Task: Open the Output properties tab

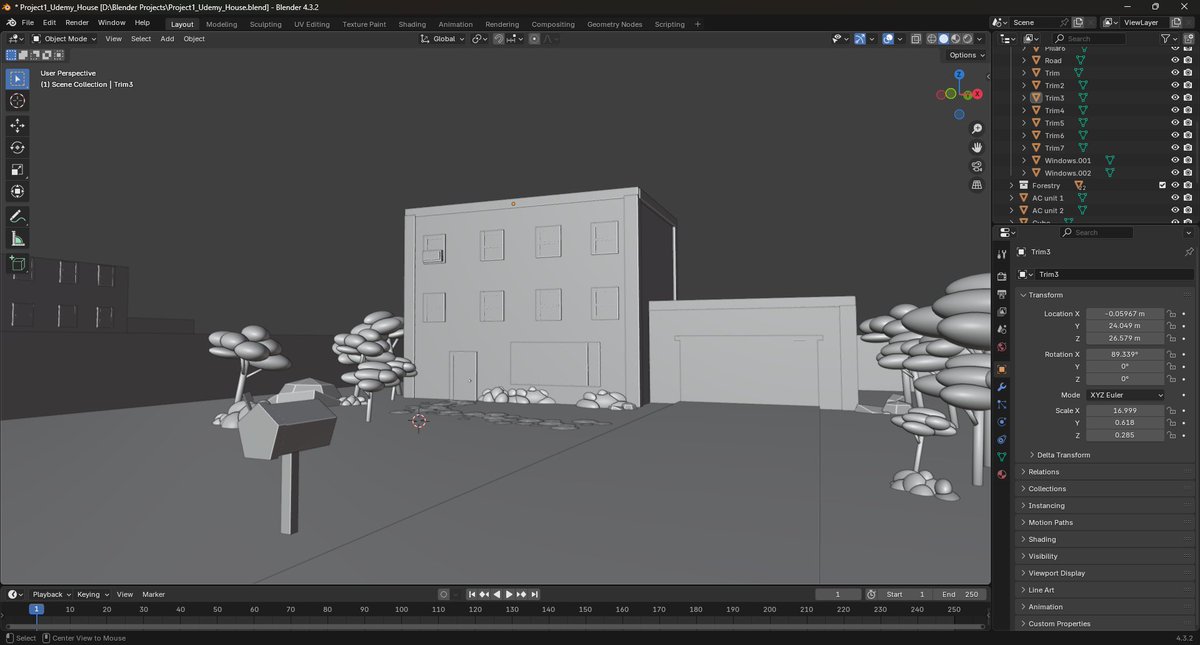Action: 1001,294
